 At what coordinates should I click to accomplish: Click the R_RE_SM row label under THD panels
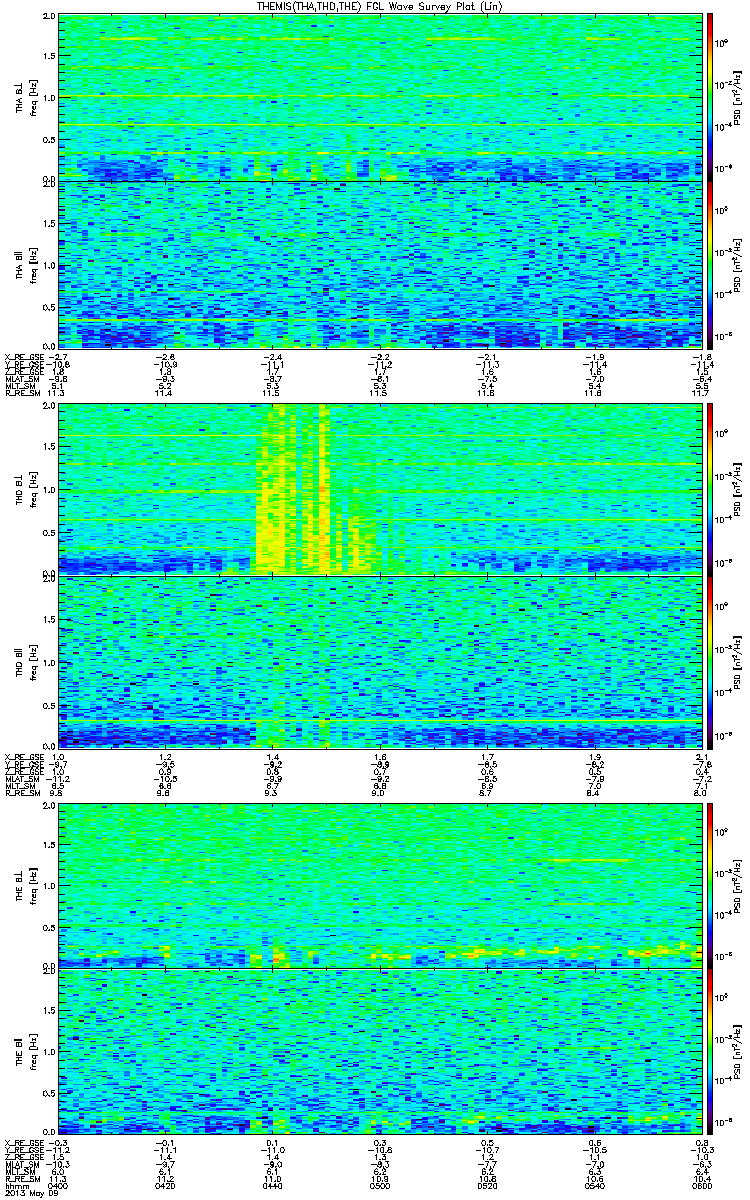pyautogui.click(x=21, y=794)
